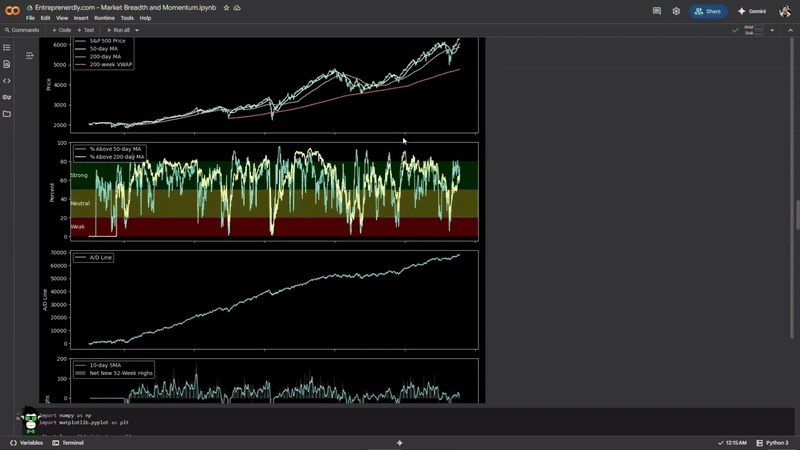Open the Edit menu

pyautogui.click(x=45, y=18)
